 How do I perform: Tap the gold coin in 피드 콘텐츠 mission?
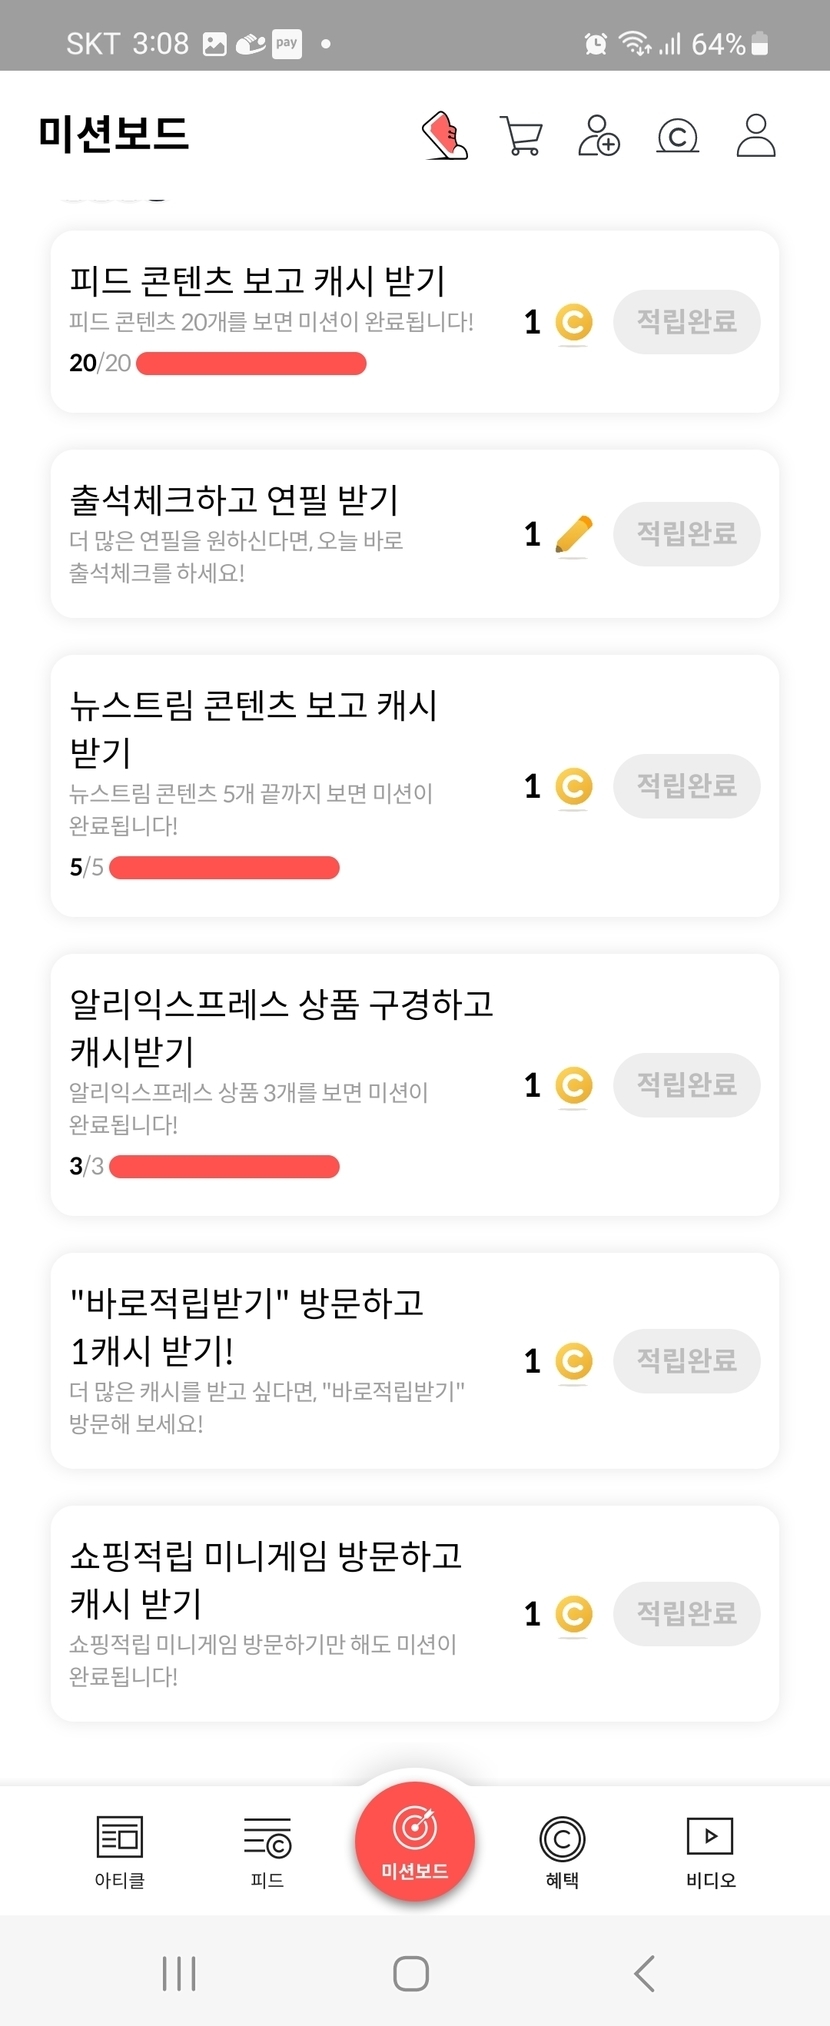click(574, 322)
